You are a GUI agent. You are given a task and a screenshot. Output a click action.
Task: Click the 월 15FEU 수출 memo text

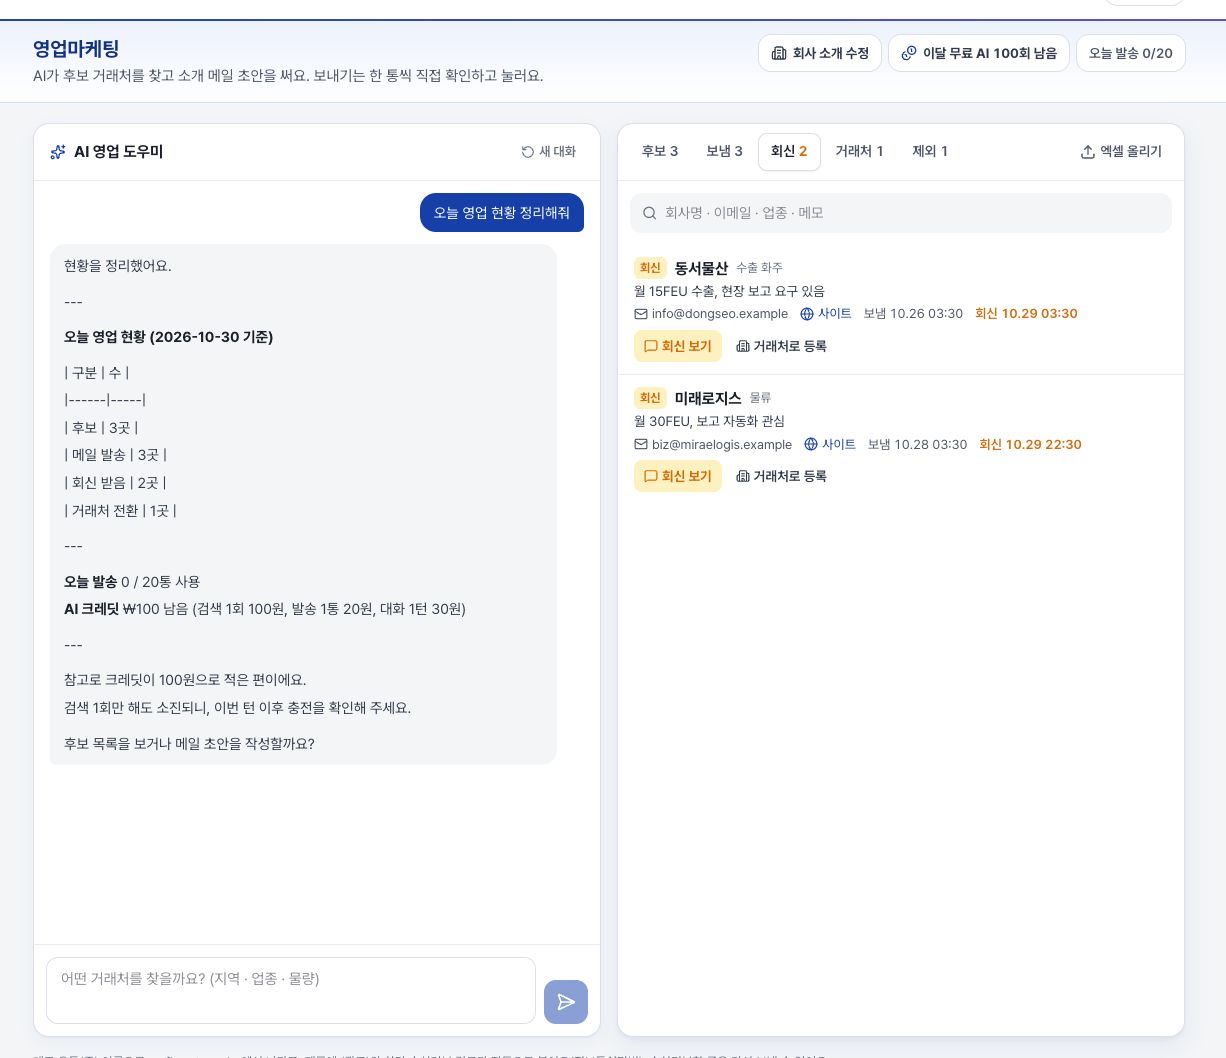pos(729,291)
